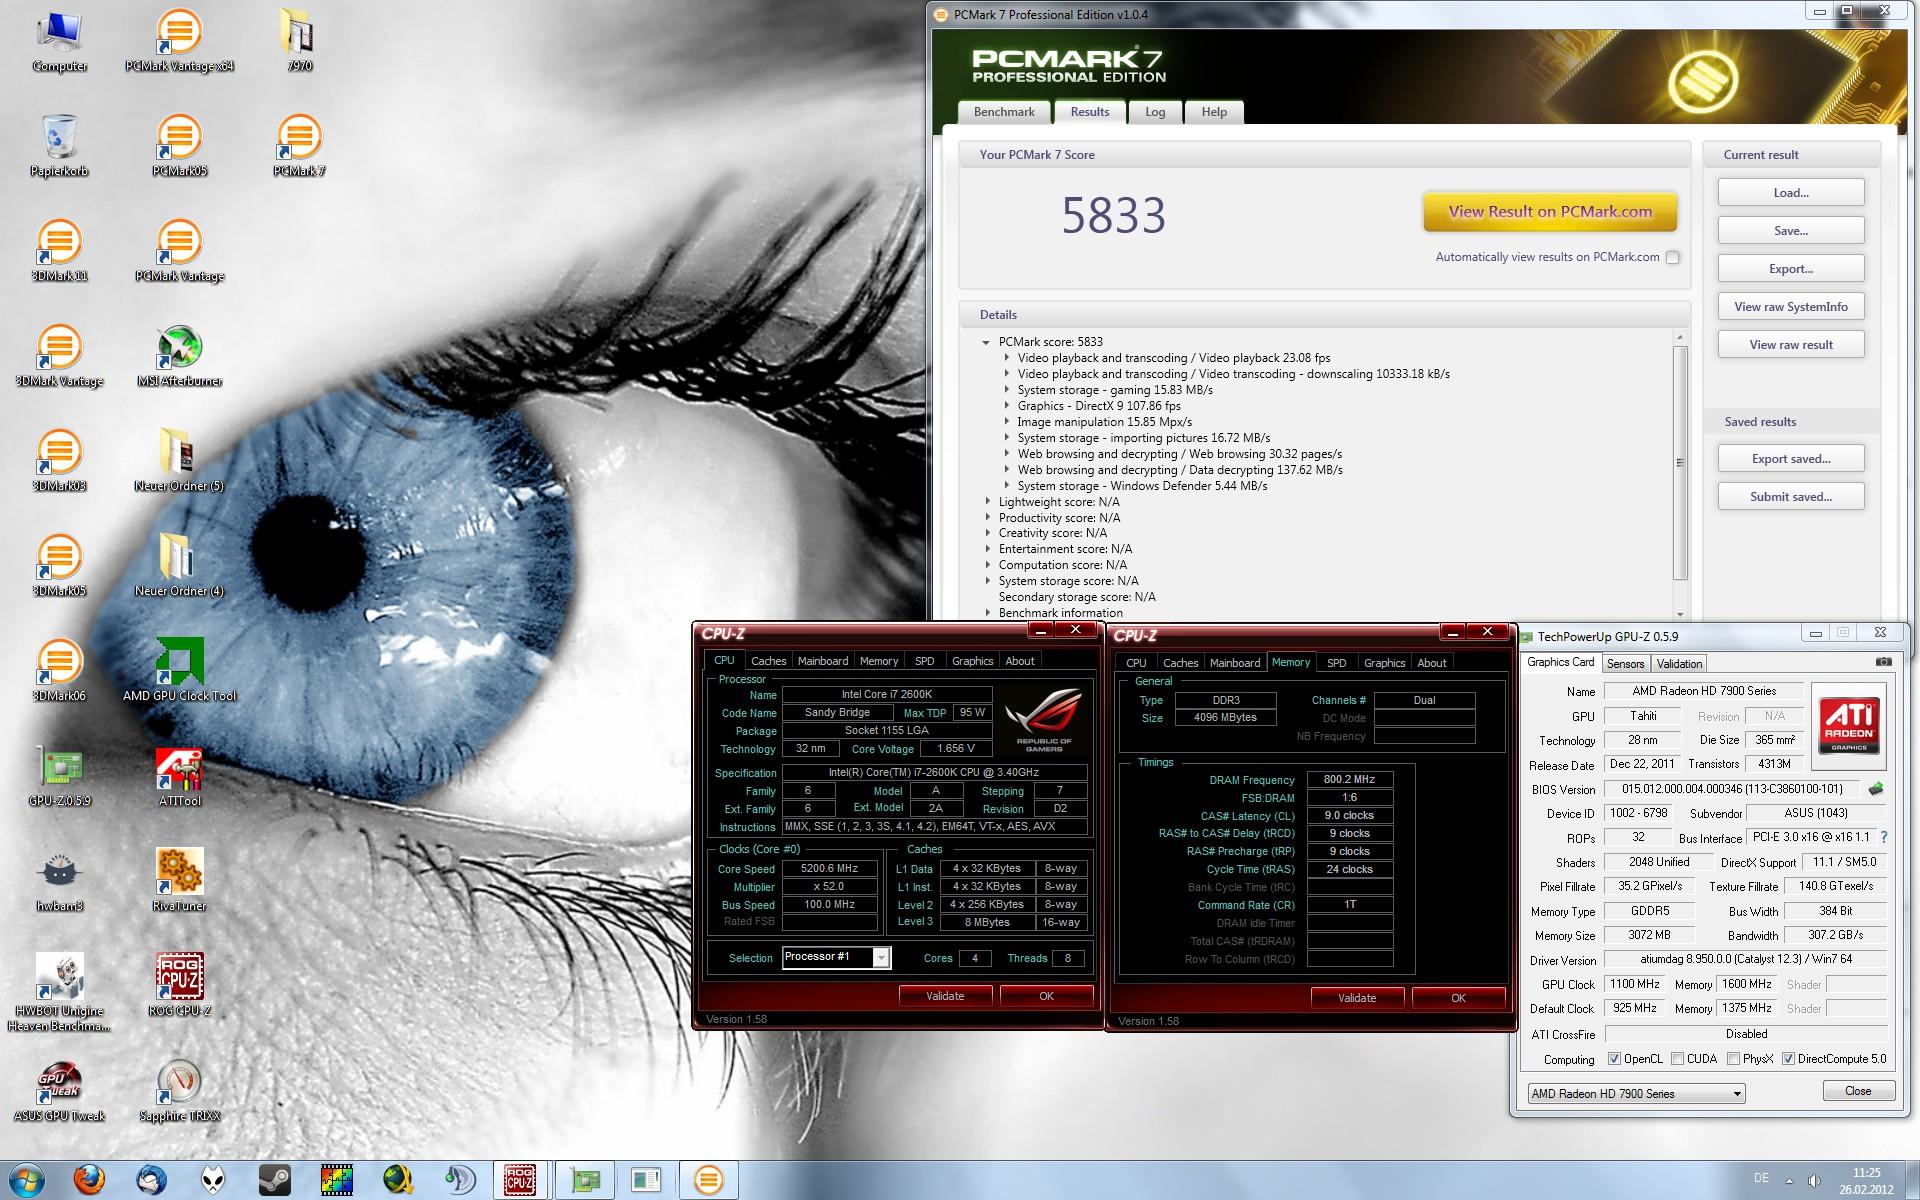This screenshot has width=1920, height=1200.
Task: Launch Sapphire TRIXX desktop shortcut
Action: point(179,1092)
